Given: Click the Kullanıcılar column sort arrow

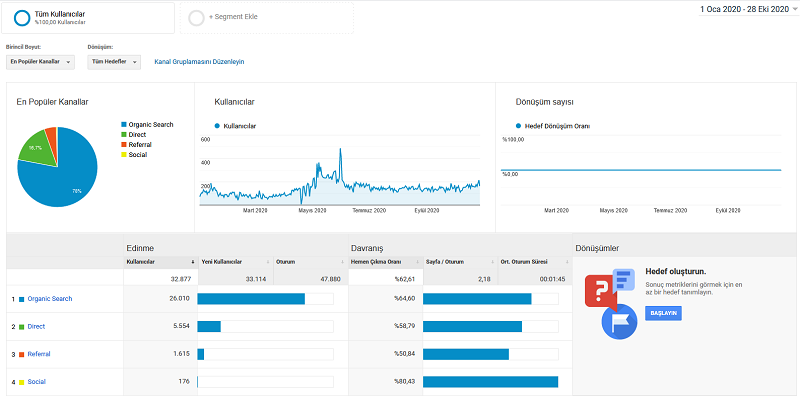Looking at the screenshot, I should click(193, 262).
